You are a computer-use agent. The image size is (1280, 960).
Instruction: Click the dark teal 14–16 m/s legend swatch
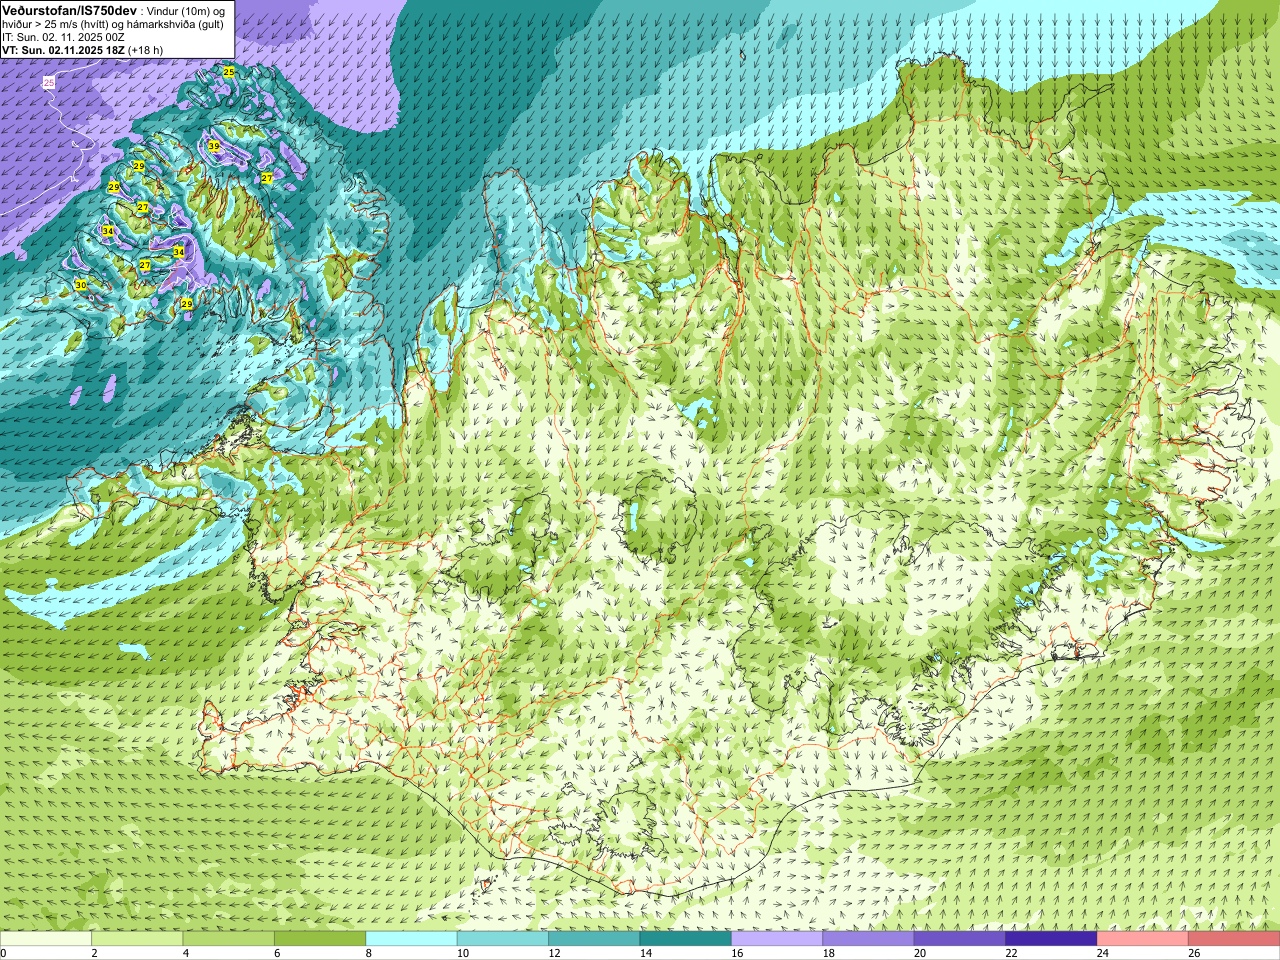click(685, 939)
